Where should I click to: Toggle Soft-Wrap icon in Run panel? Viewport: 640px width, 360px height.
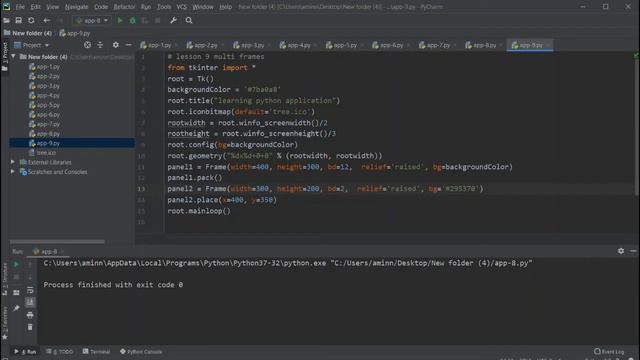point(30,290)
